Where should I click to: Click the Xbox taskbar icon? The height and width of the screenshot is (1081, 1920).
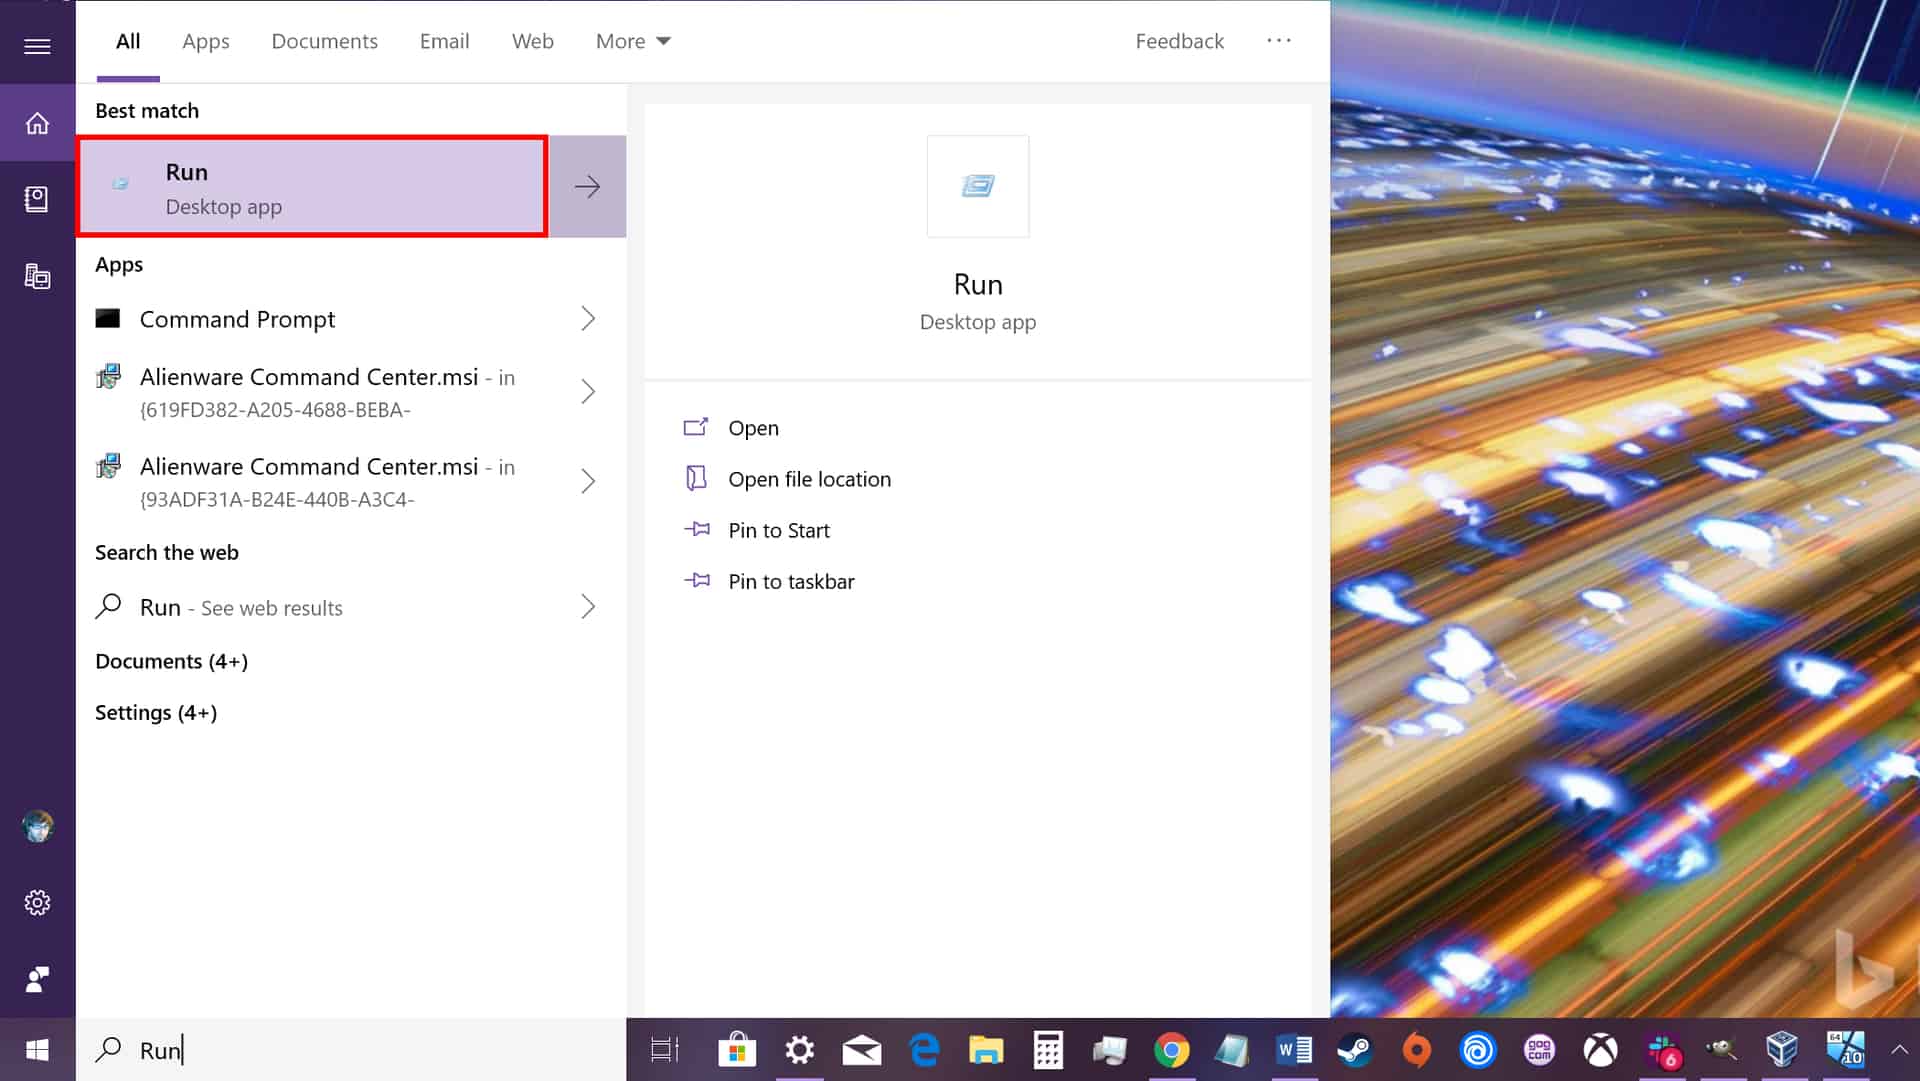tap(1600, 1050)
